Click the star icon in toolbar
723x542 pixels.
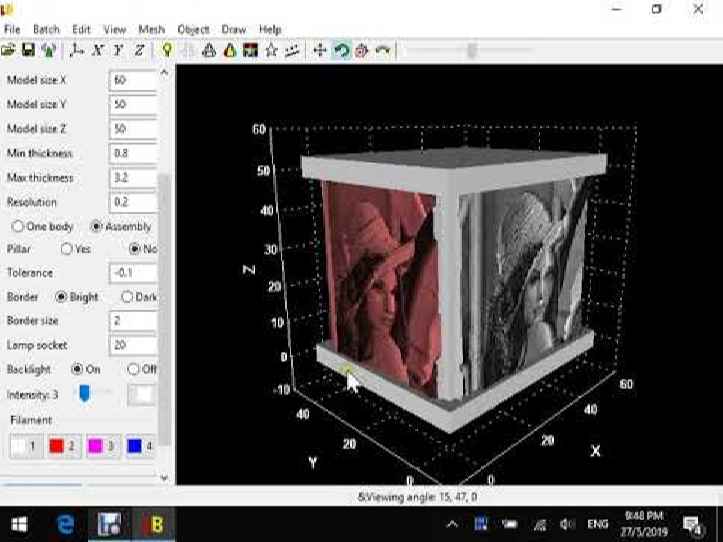pos(271,50)
